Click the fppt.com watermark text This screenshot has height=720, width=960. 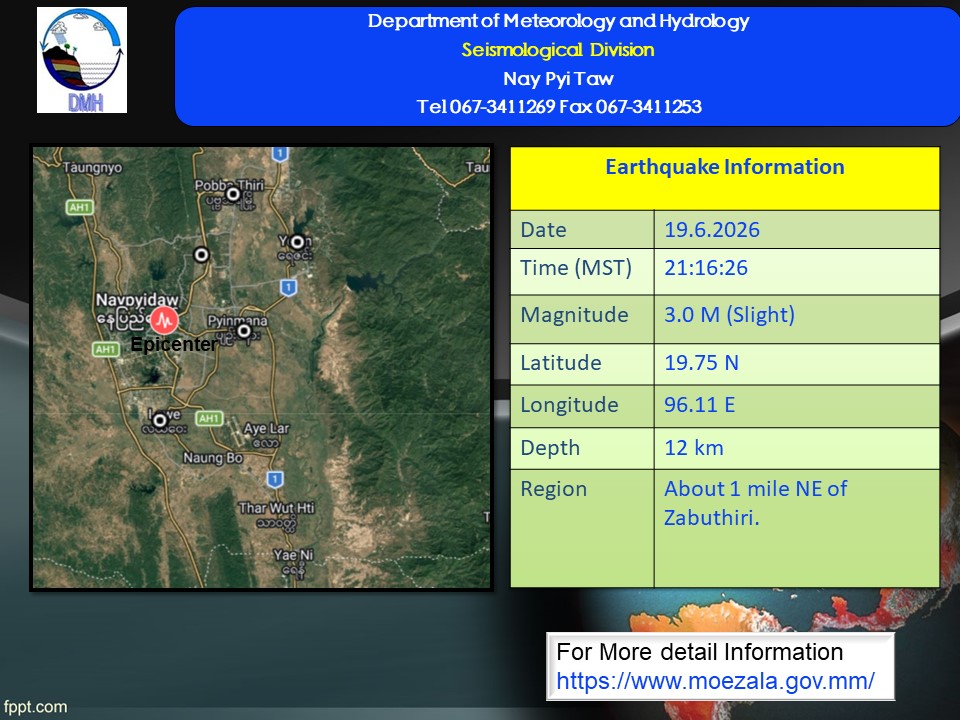tap(35, 707)
